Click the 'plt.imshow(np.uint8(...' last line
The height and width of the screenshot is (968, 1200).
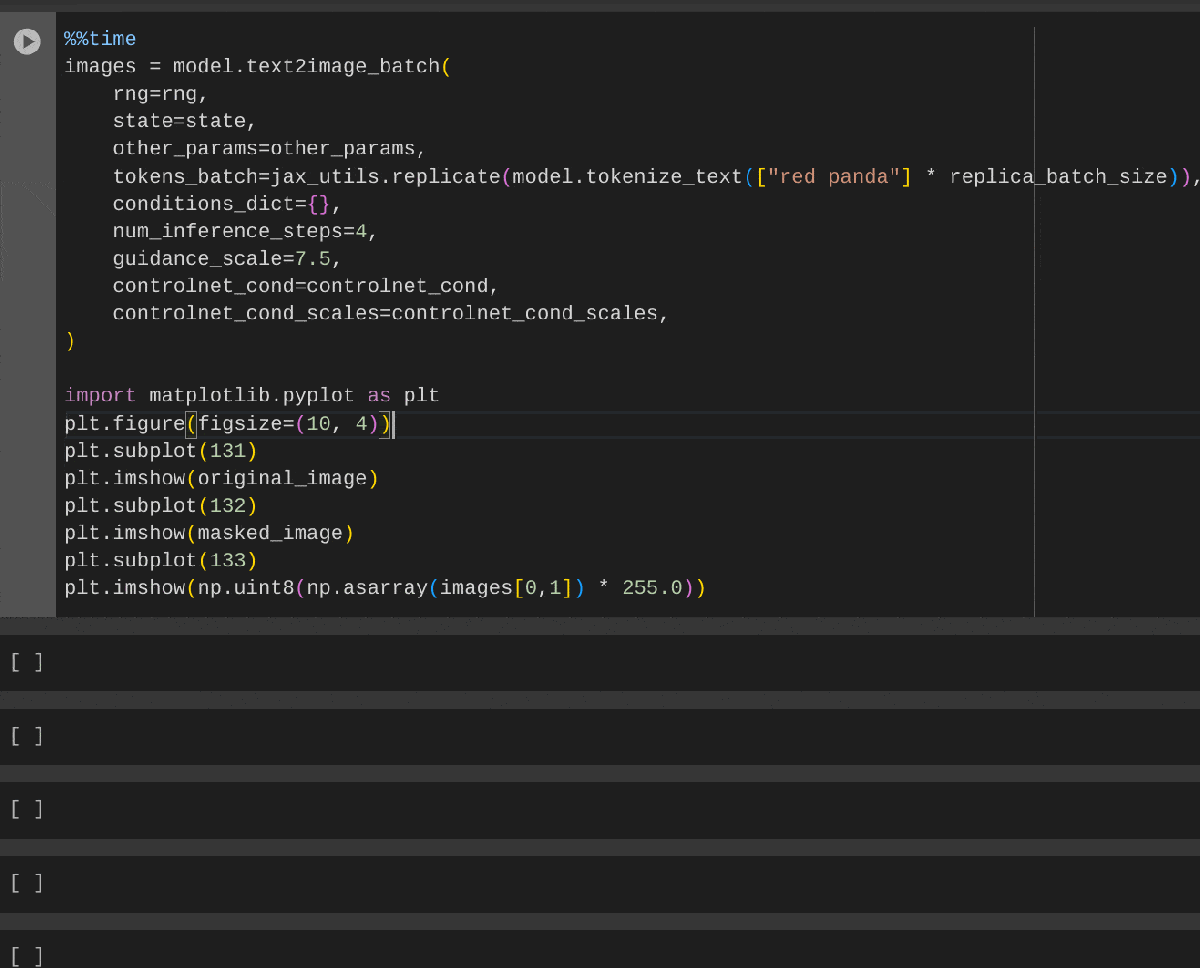click(x=385, y=587)
